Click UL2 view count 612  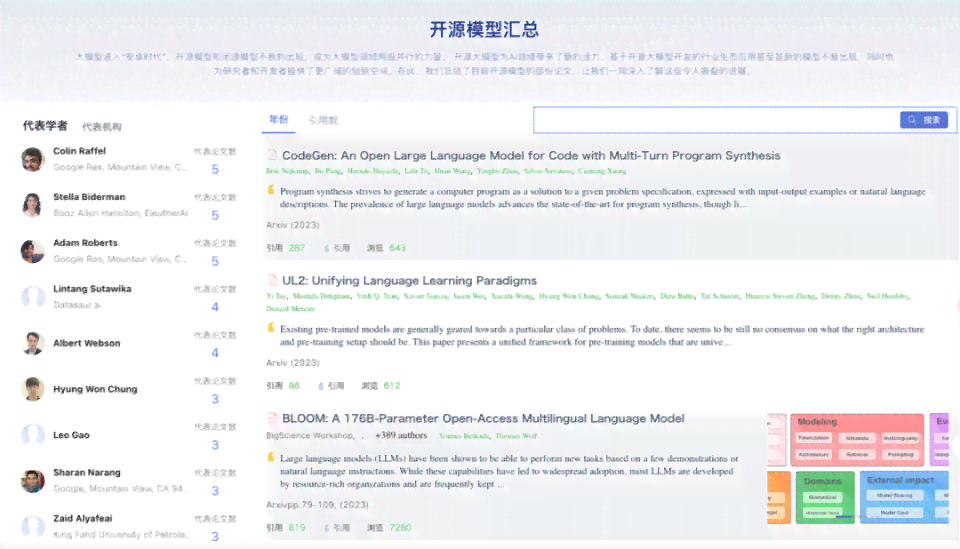(x=392, y=386)
